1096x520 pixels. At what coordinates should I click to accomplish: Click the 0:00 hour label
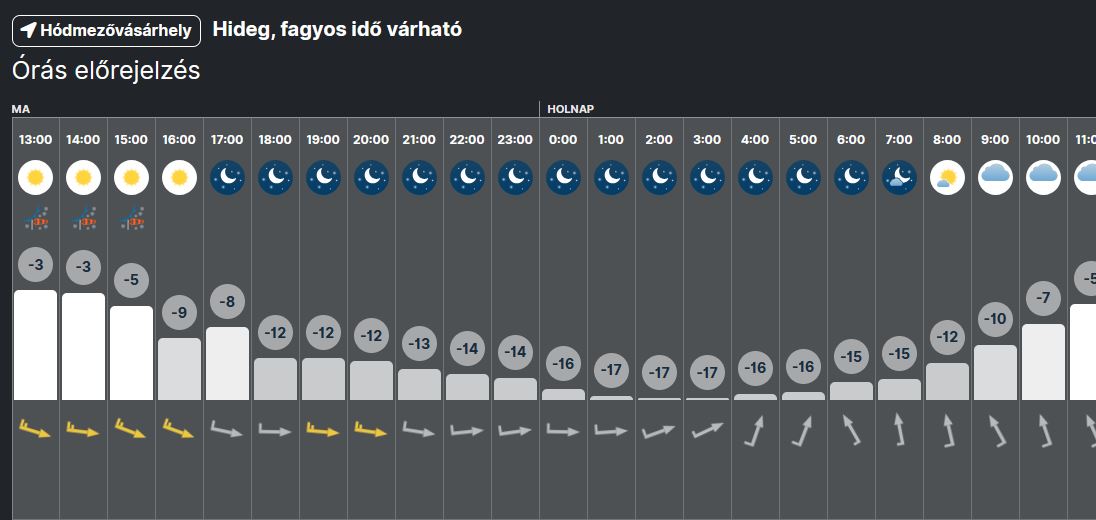tap(563, 140)
